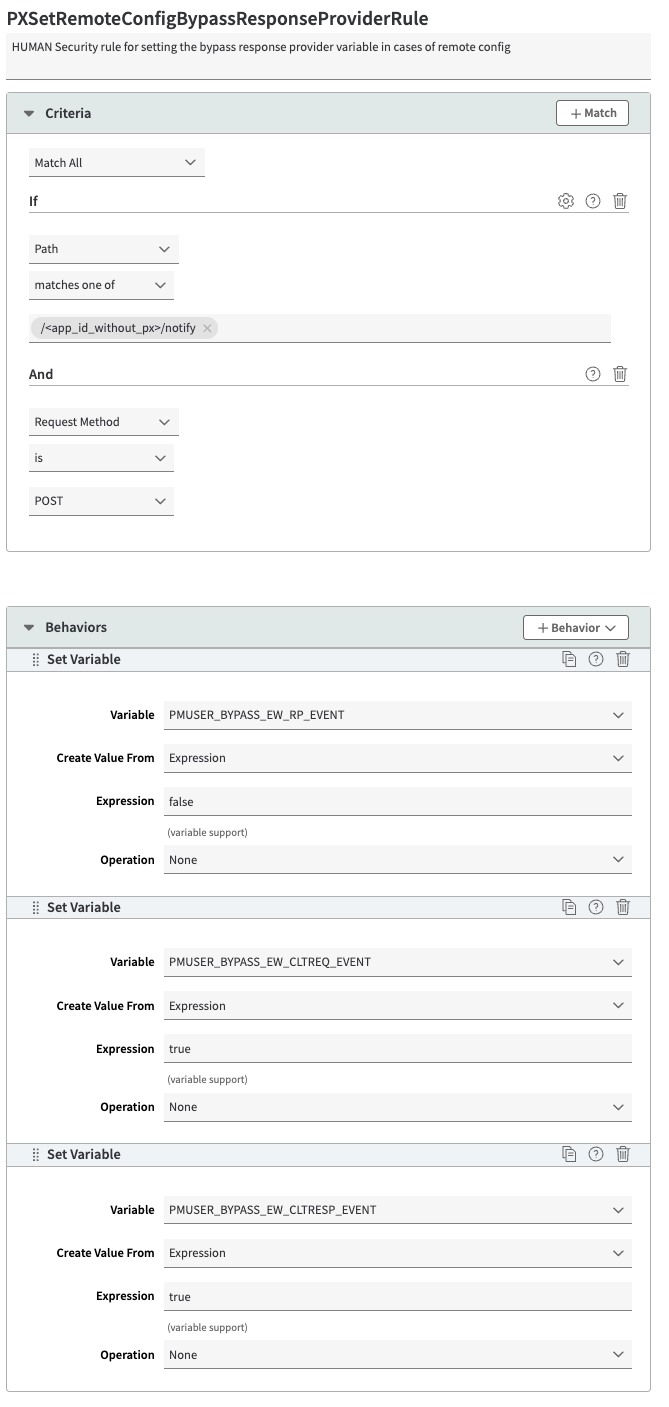This screenshot has width=669, height=1407.
Task: Delete the Request Method condition with its trash icon
Action: click(x=620, y=374)
